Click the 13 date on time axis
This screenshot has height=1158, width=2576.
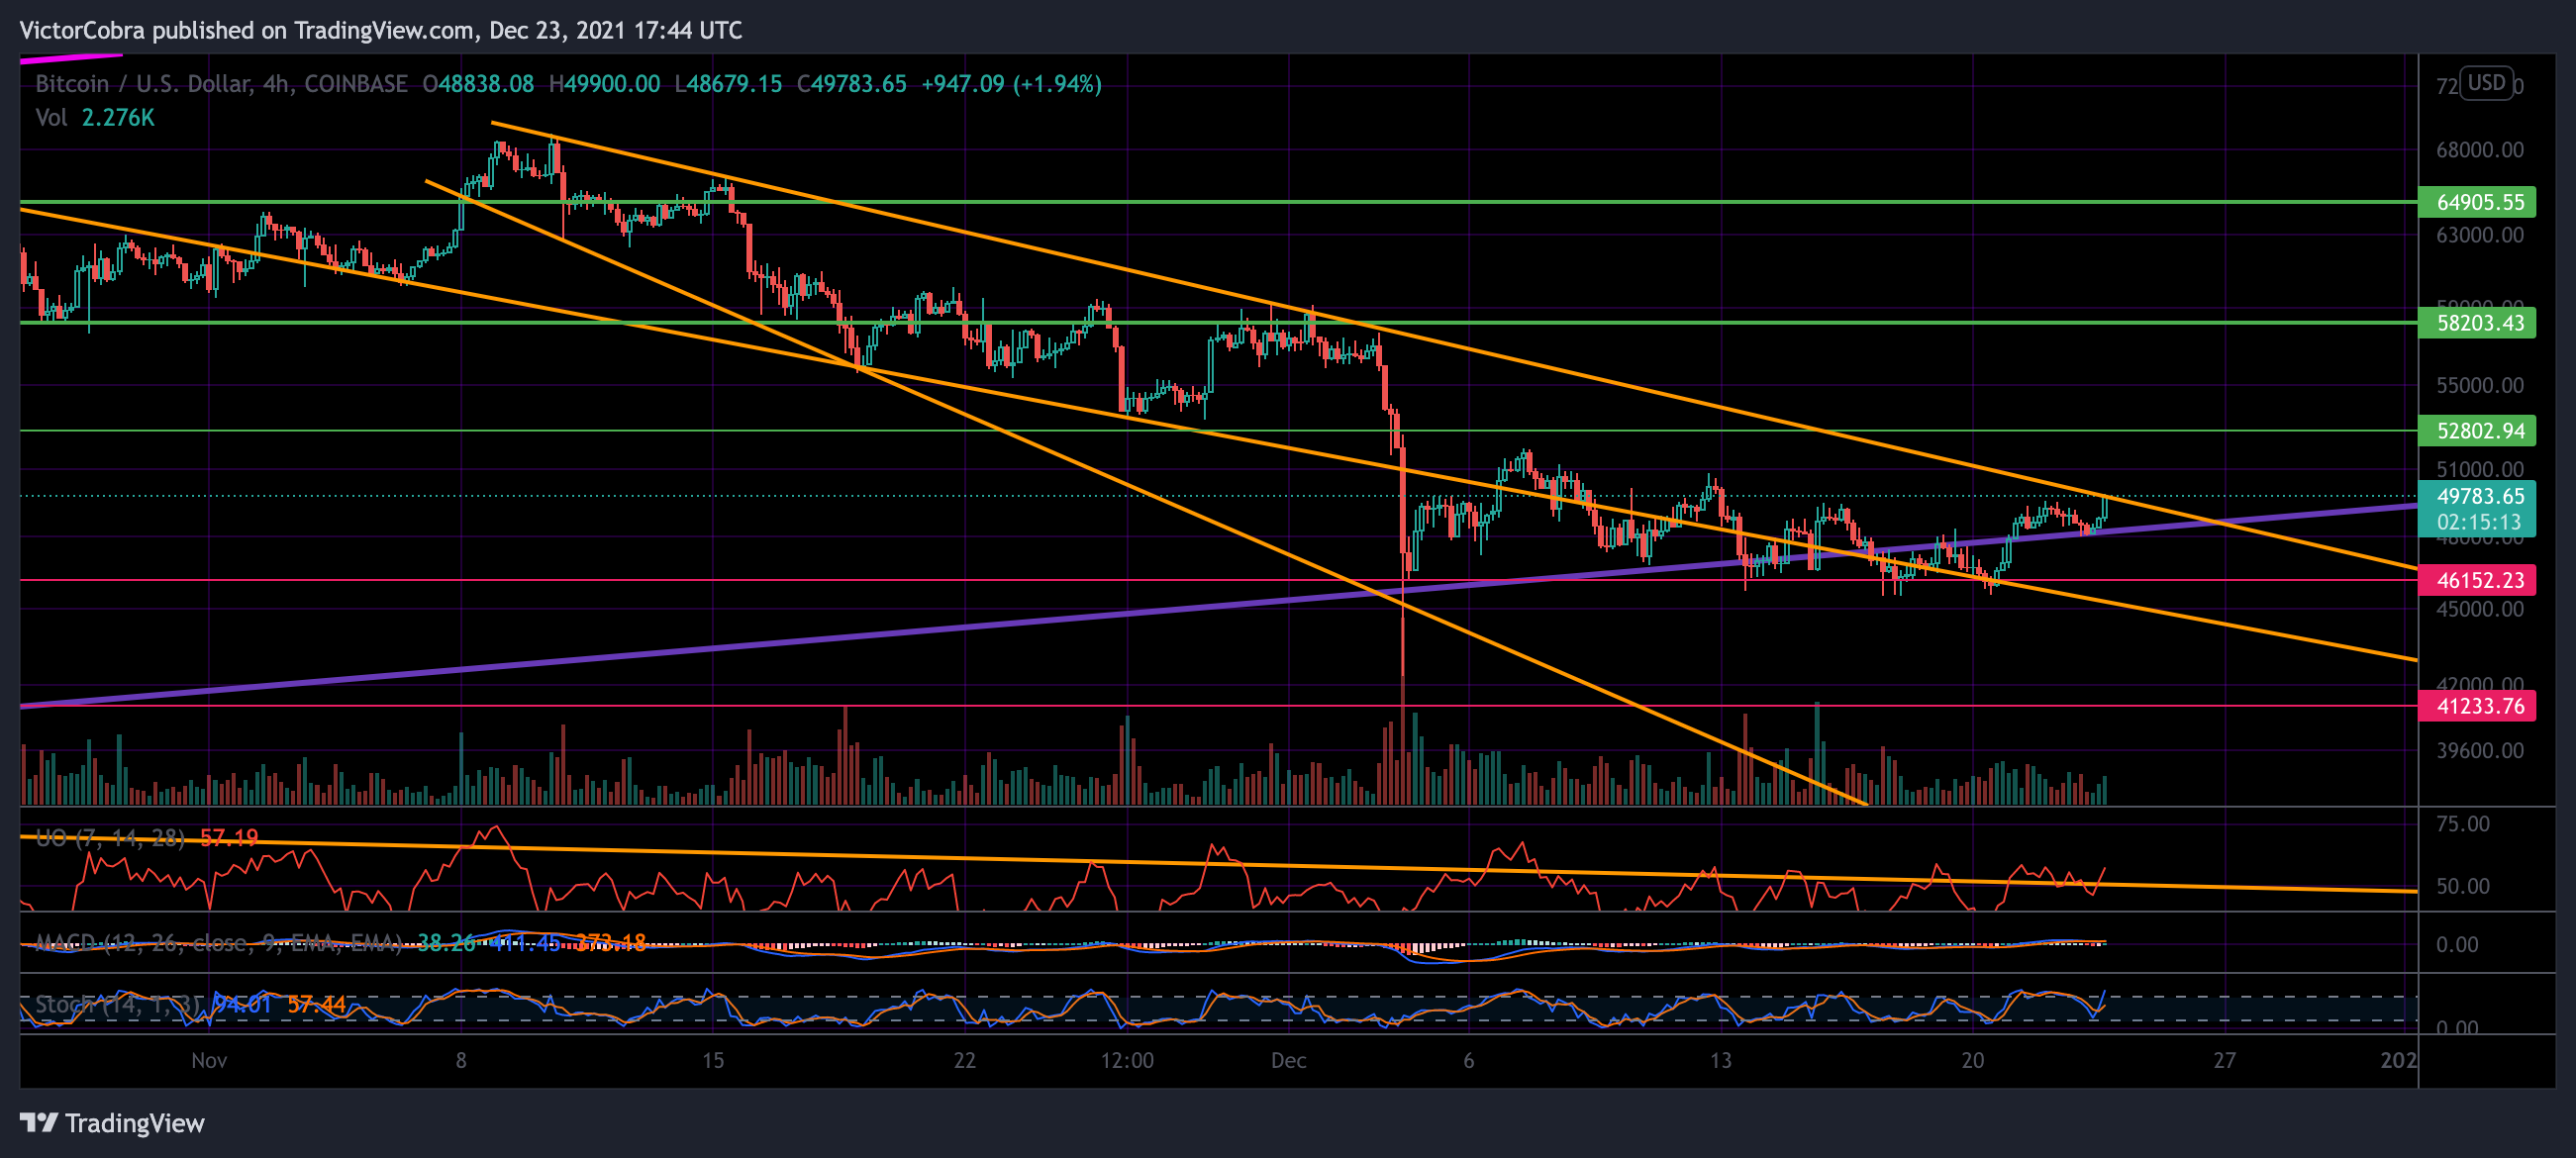(1720, 1060)
